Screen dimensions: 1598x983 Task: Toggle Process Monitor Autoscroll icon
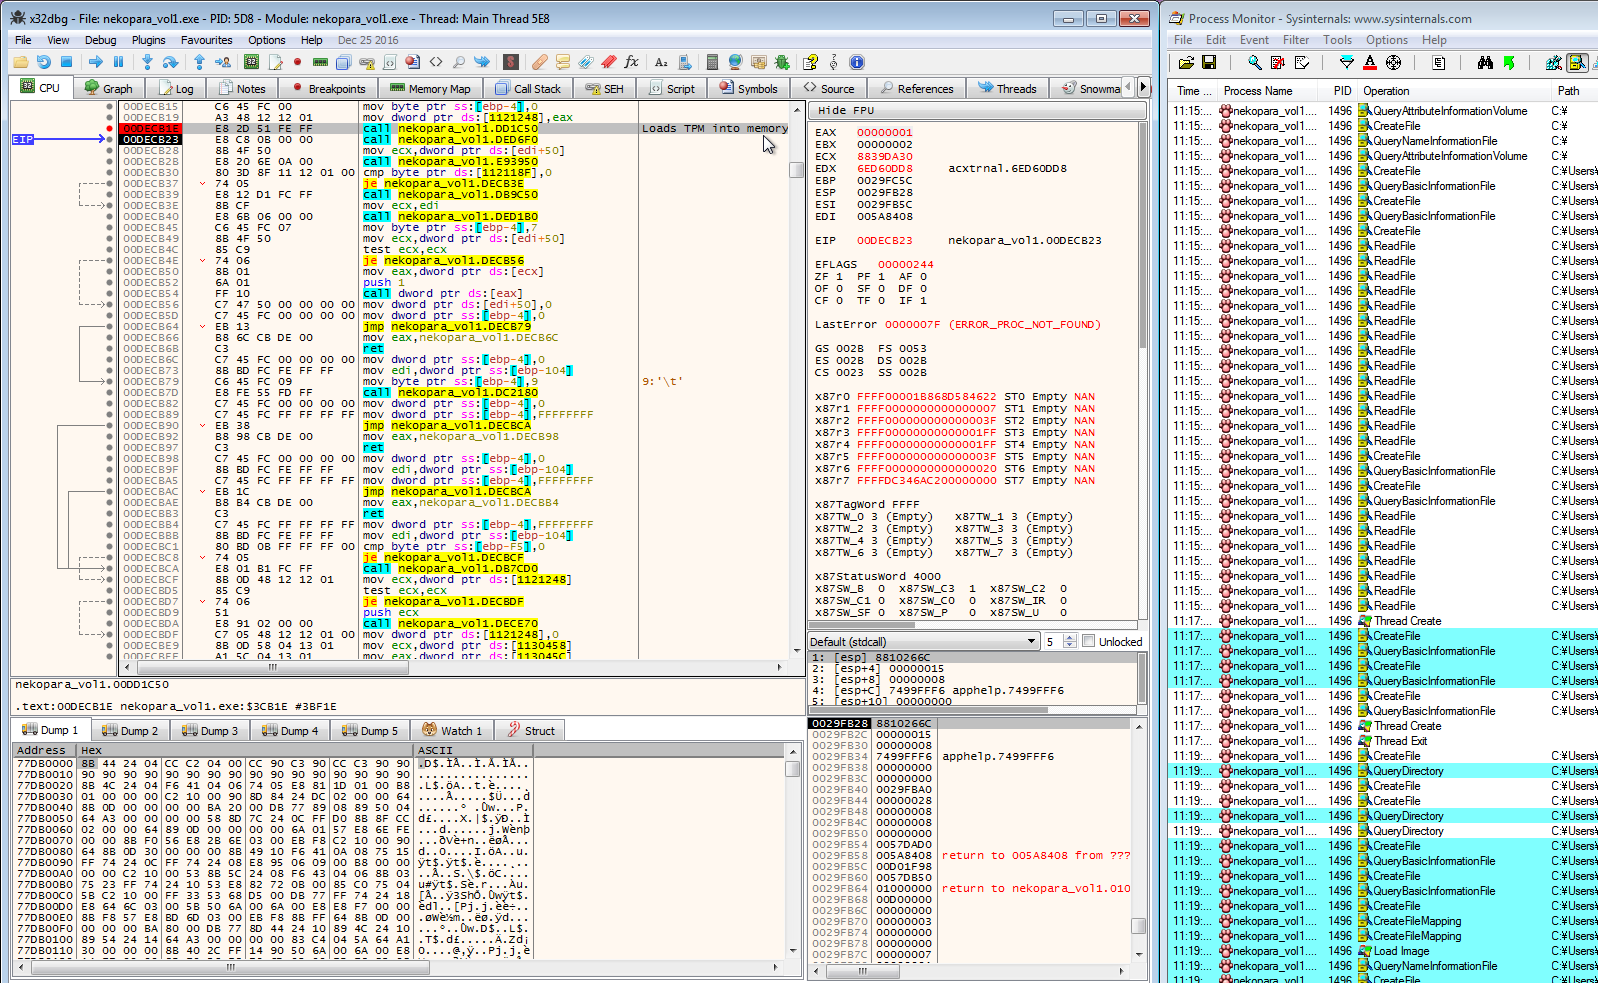(x=1278, y=62)
